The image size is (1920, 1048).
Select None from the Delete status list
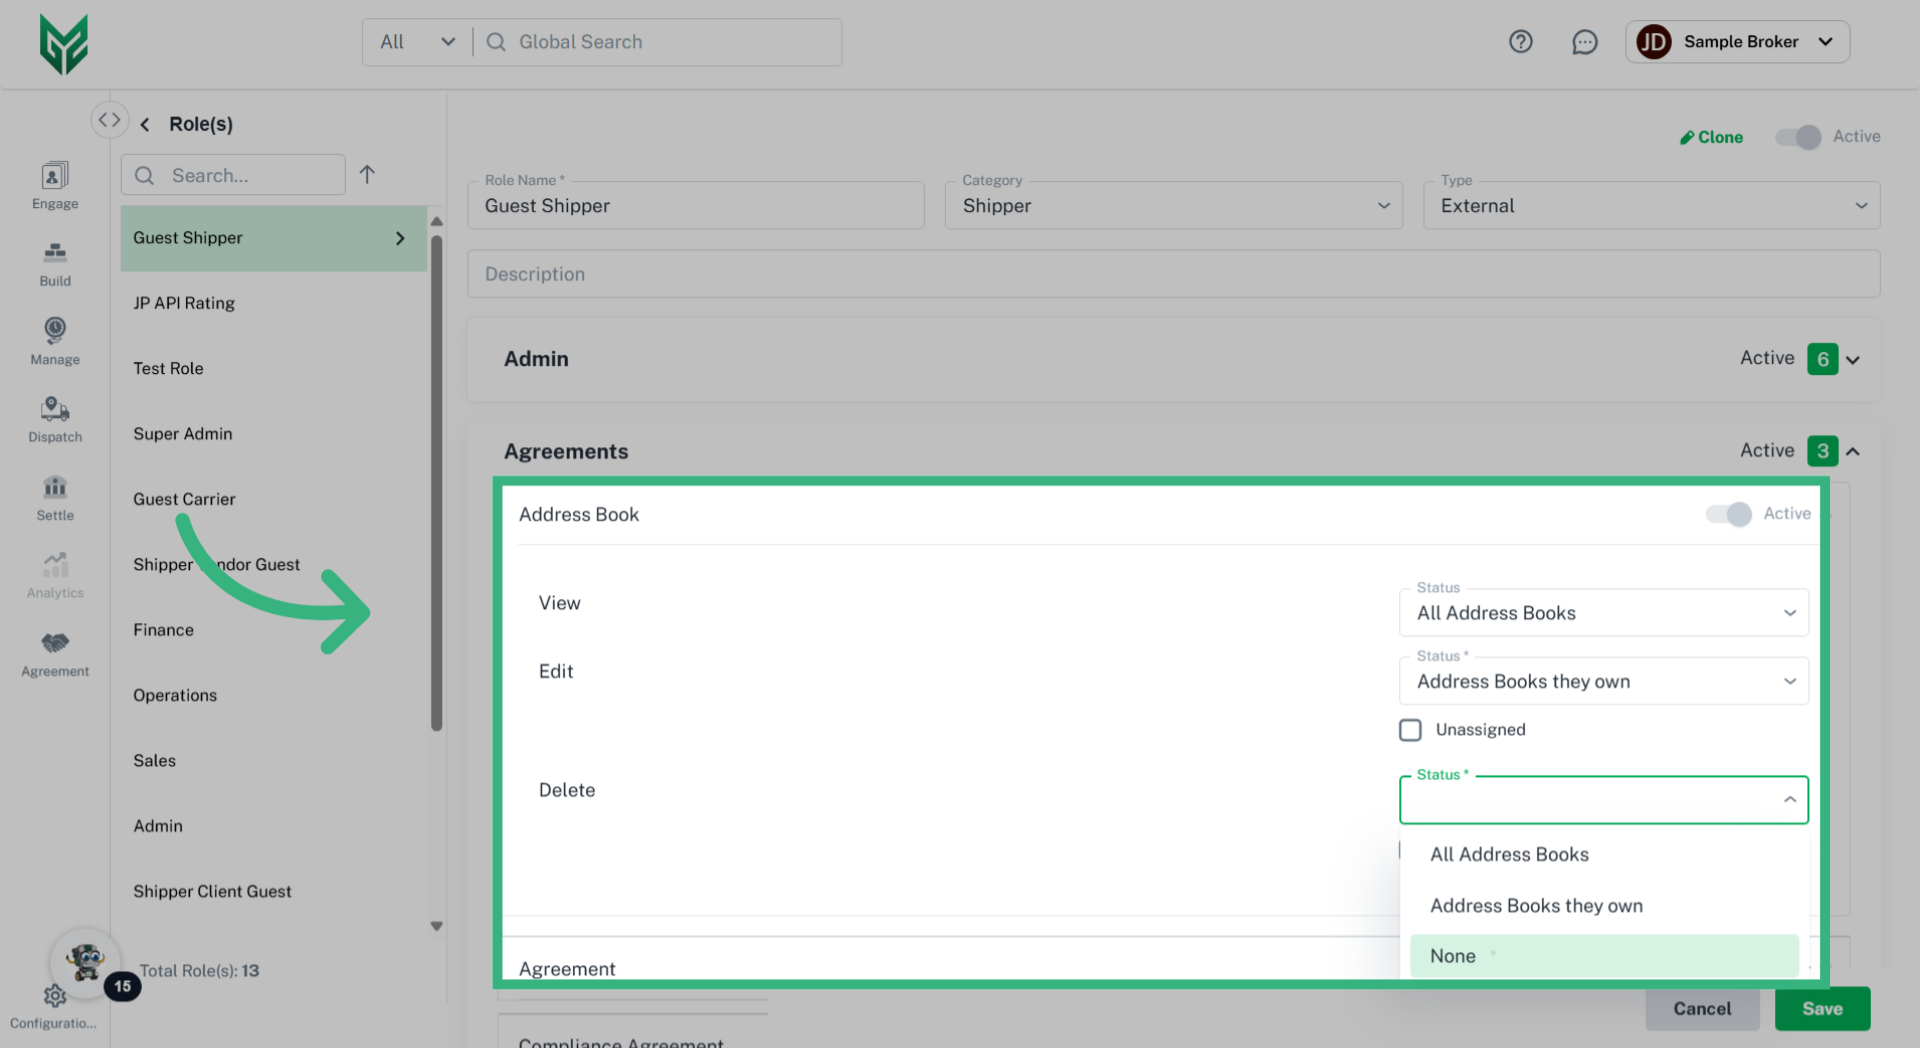point(1603,956)
